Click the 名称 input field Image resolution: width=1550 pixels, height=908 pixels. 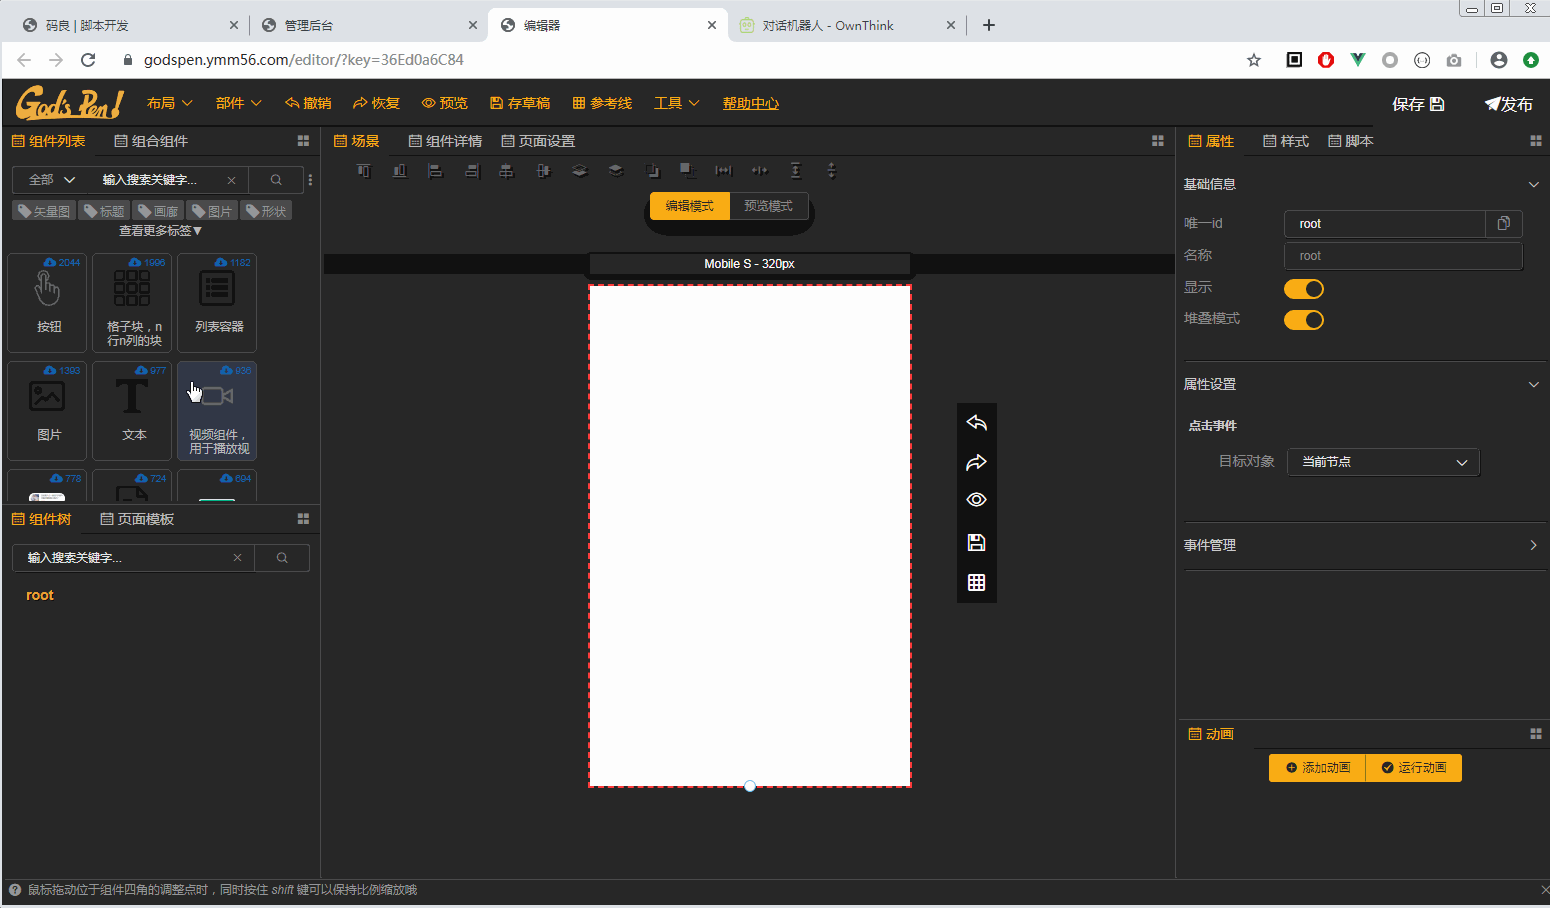1403,256
